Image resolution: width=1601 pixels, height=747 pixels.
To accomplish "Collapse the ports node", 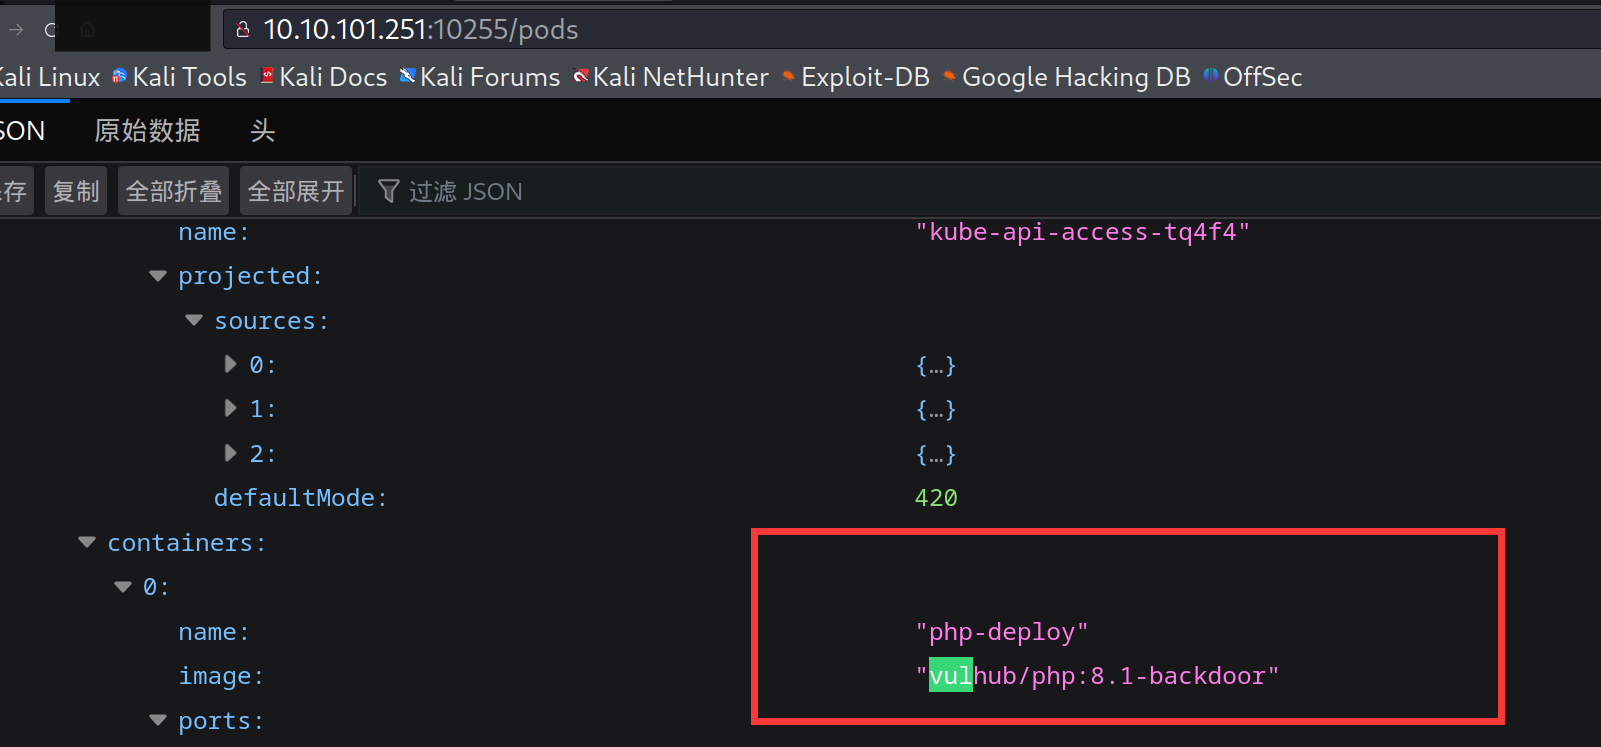I will point(158,720).
